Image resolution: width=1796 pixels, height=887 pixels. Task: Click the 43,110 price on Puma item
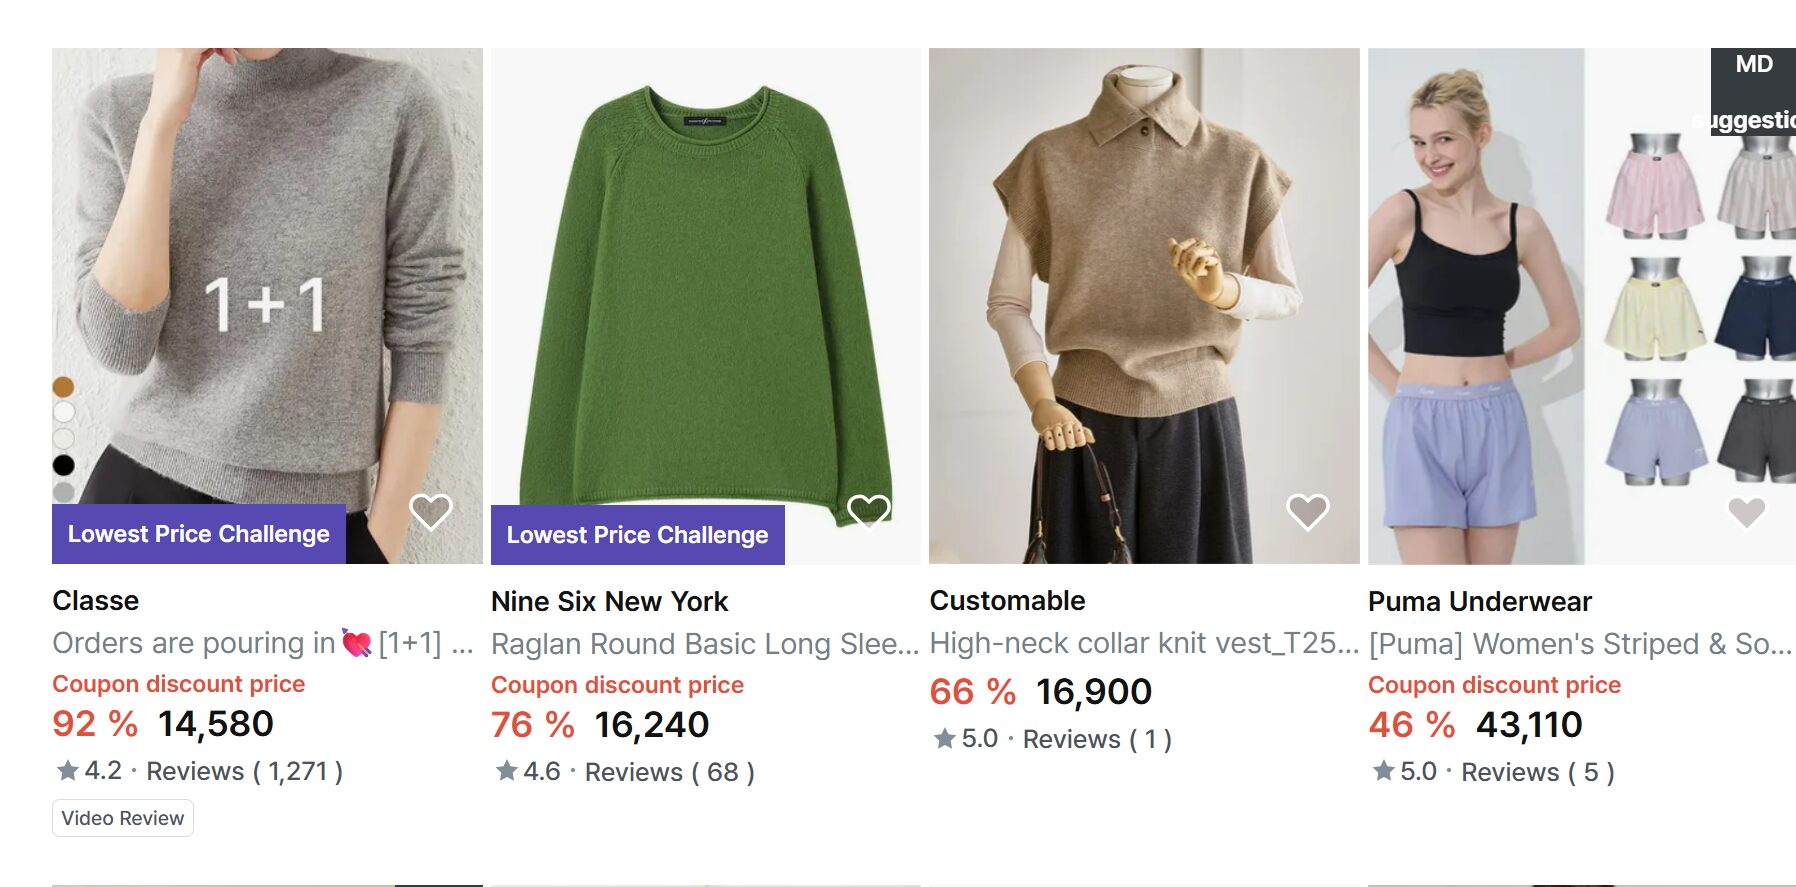1529,725
